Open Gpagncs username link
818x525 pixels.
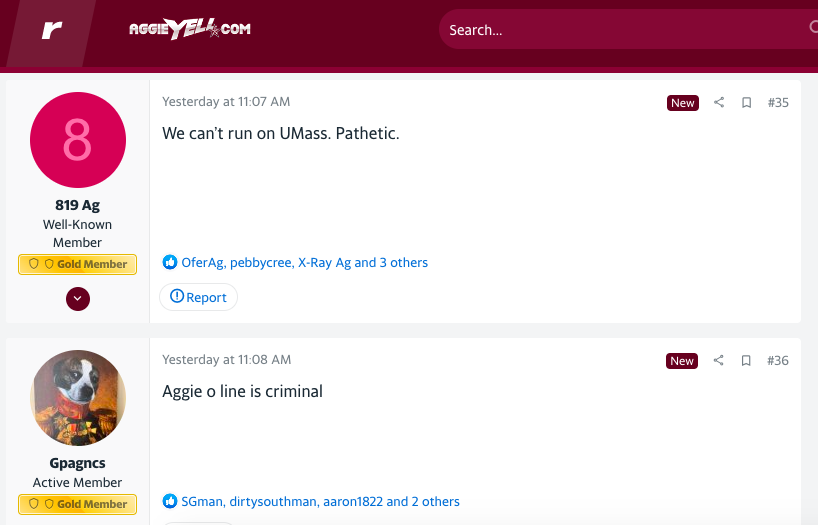[x=78, y=464]
